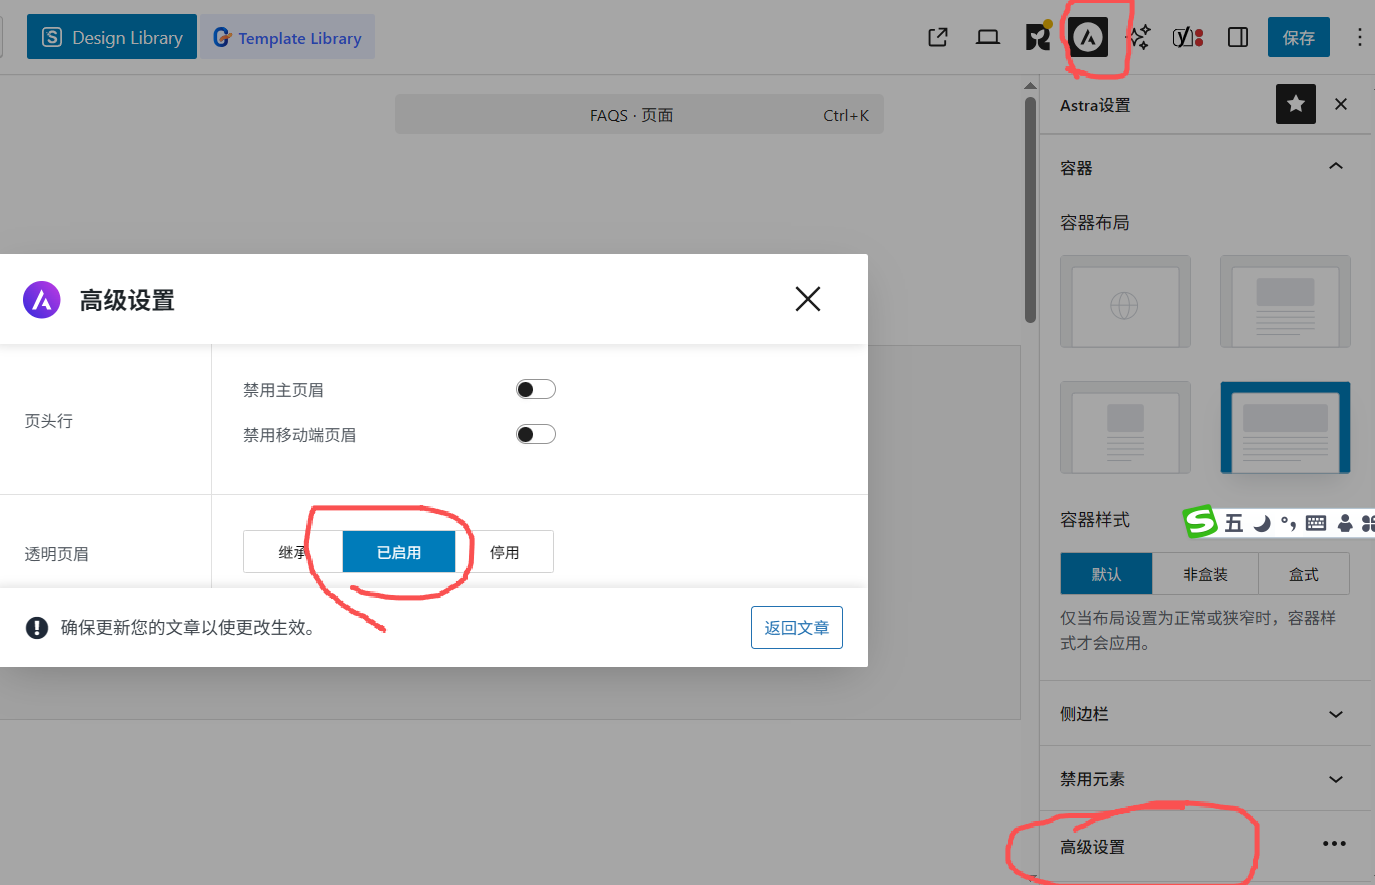Click the laptop device preview icon
The height and width of the screenshot is (885, 1375).
[988, 38]
